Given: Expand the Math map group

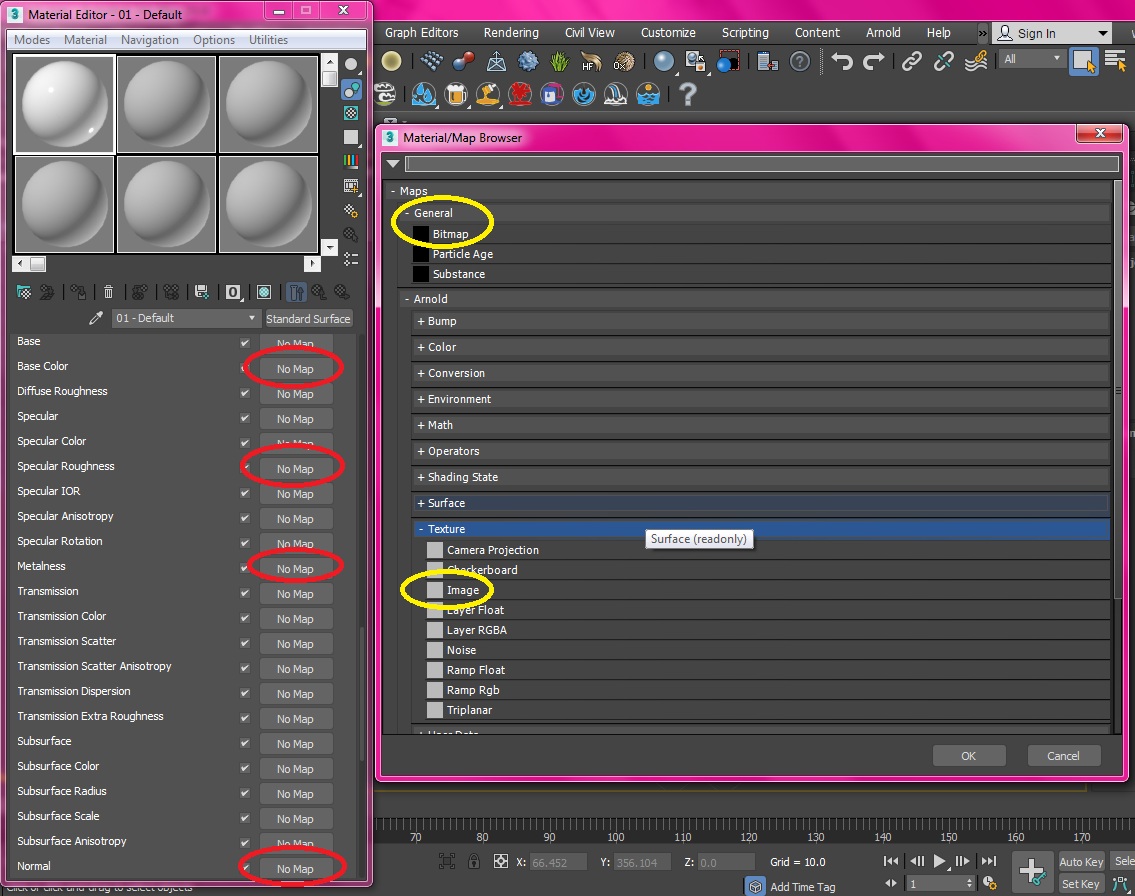Looking at the screenshot, I should (421, 426).
